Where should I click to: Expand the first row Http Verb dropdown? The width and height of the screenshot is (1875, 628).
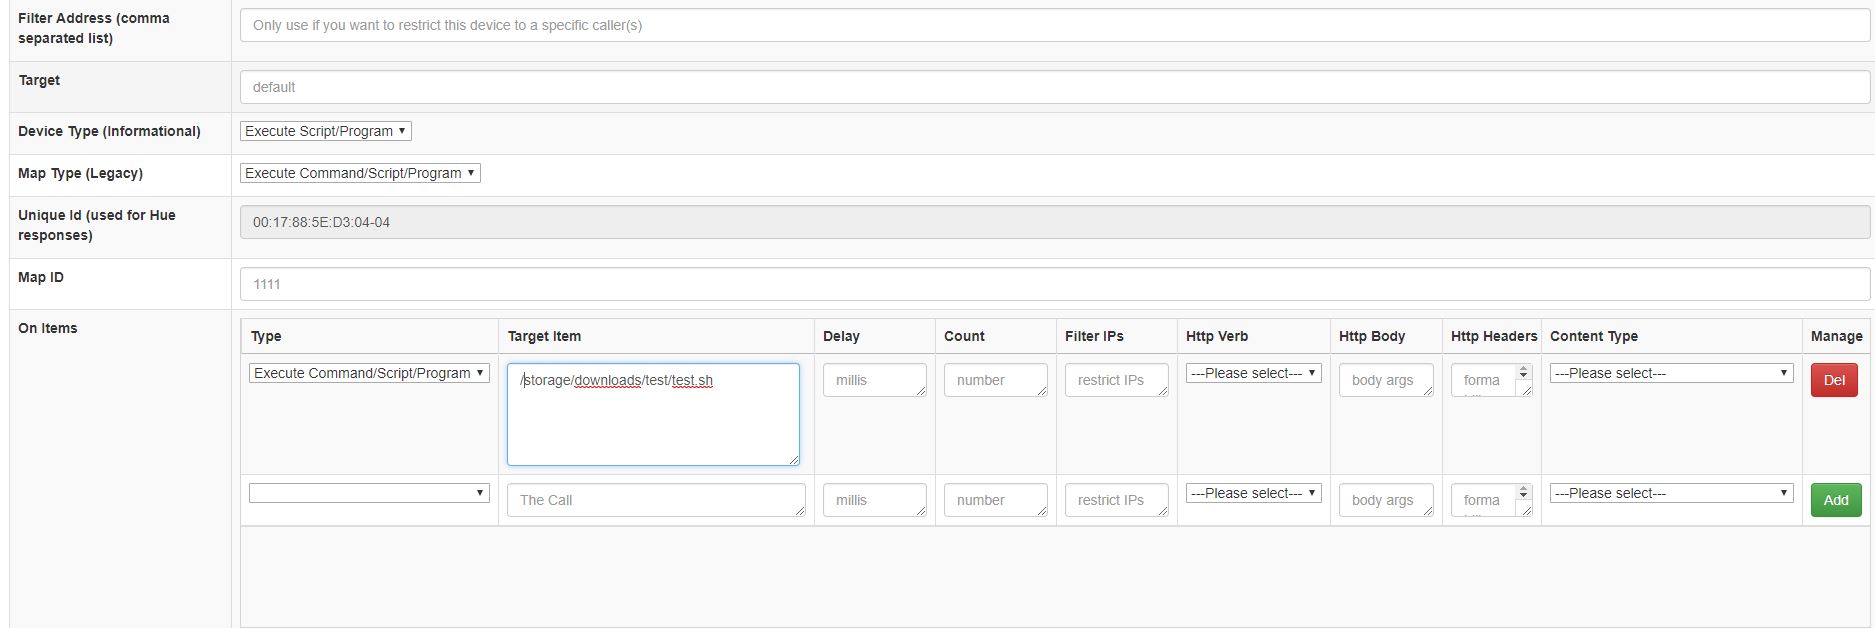pyautogui.click(x=1253, y=373)
